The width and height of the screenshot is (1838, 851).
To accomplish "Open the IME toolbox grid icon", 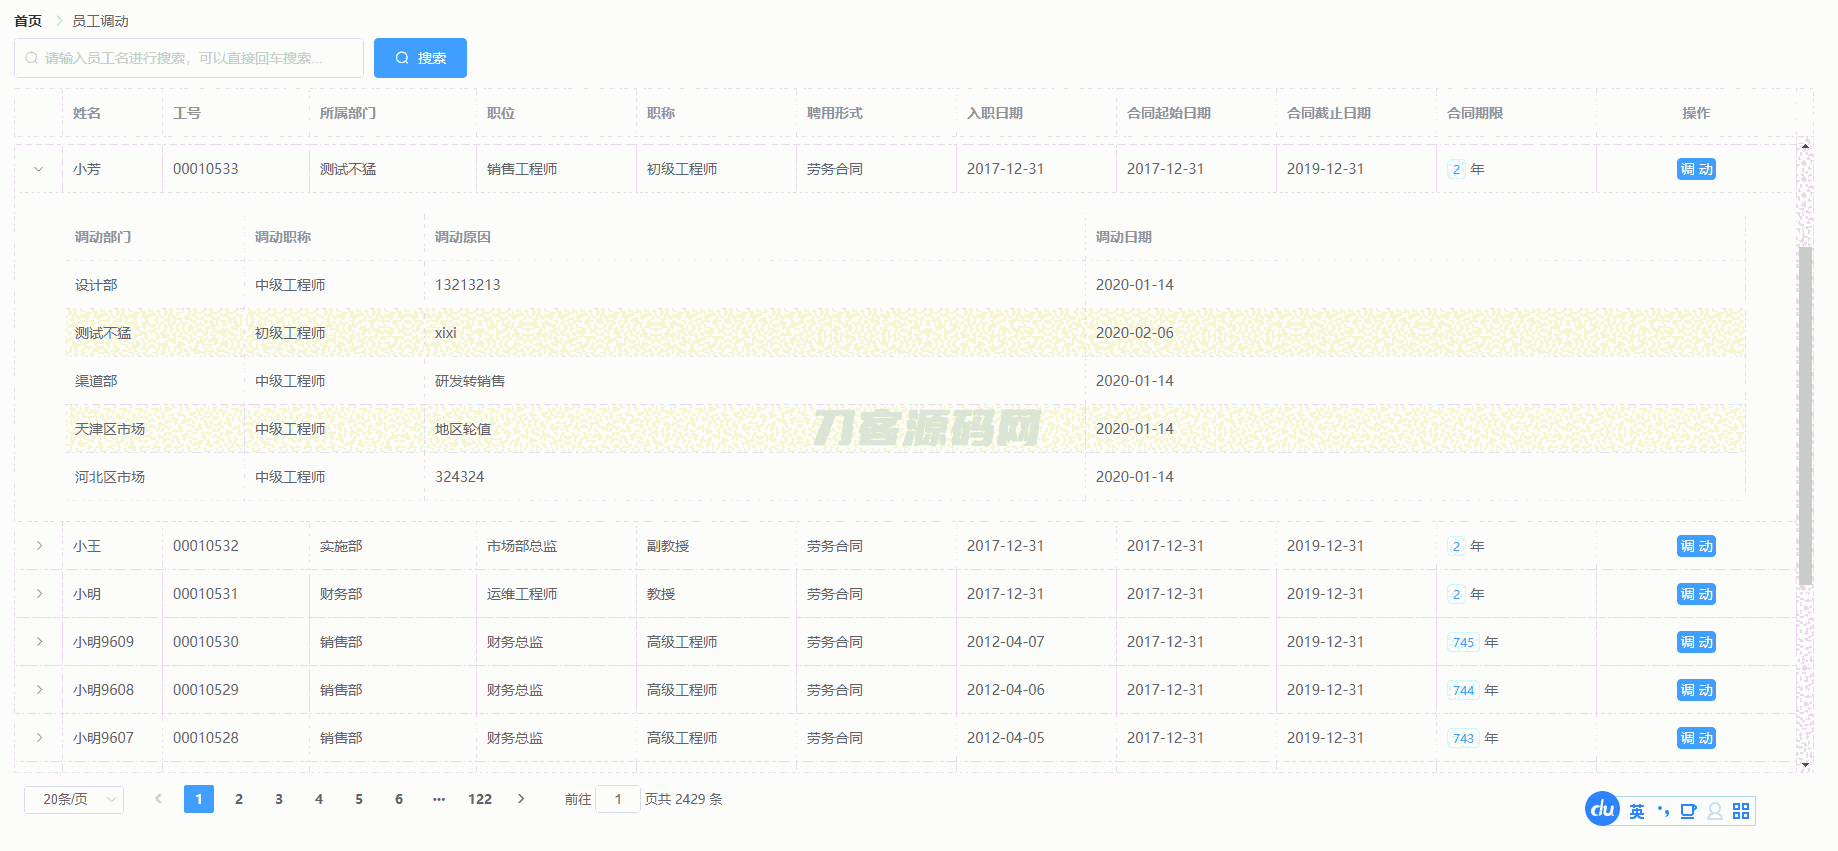I will pyautogui.click(x=1741, y=811).
